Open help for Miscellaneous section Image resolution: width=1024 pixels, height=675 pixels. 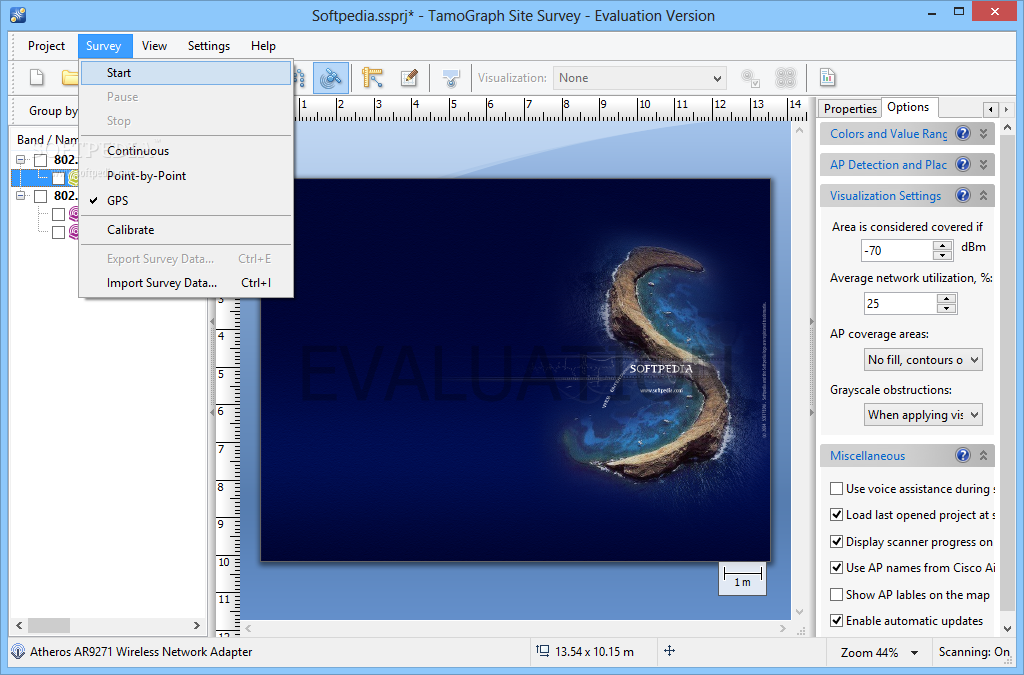(x=963, y=455)
